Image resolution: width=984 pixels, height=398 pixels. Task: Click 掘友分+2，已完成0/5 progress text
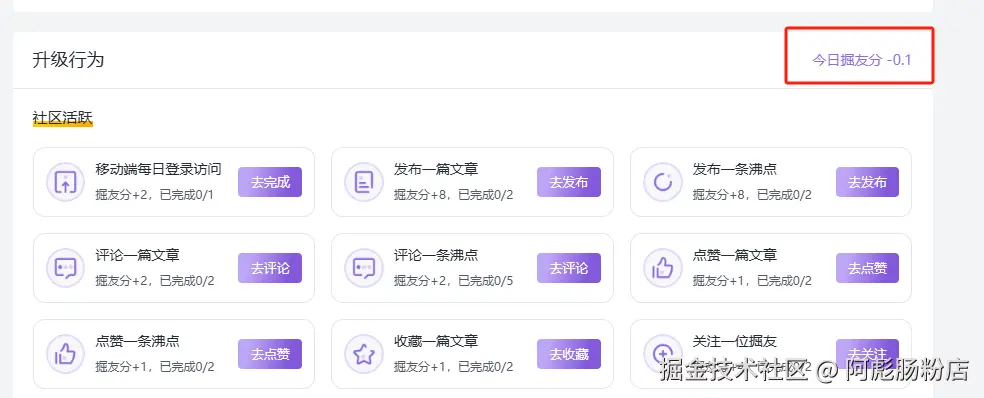click(x=454, y=281)
